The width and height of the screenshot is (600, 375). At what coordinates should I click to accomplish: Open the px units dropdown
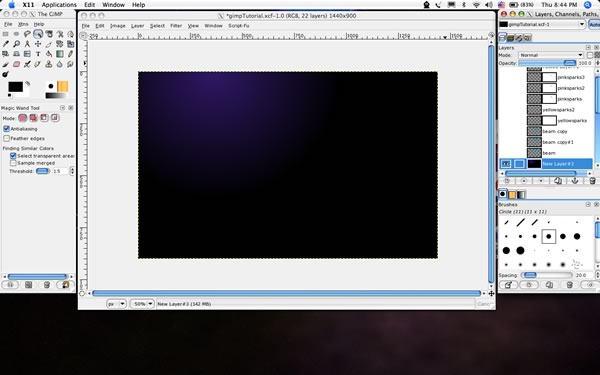pyautogui.click(x=116, y=304)
